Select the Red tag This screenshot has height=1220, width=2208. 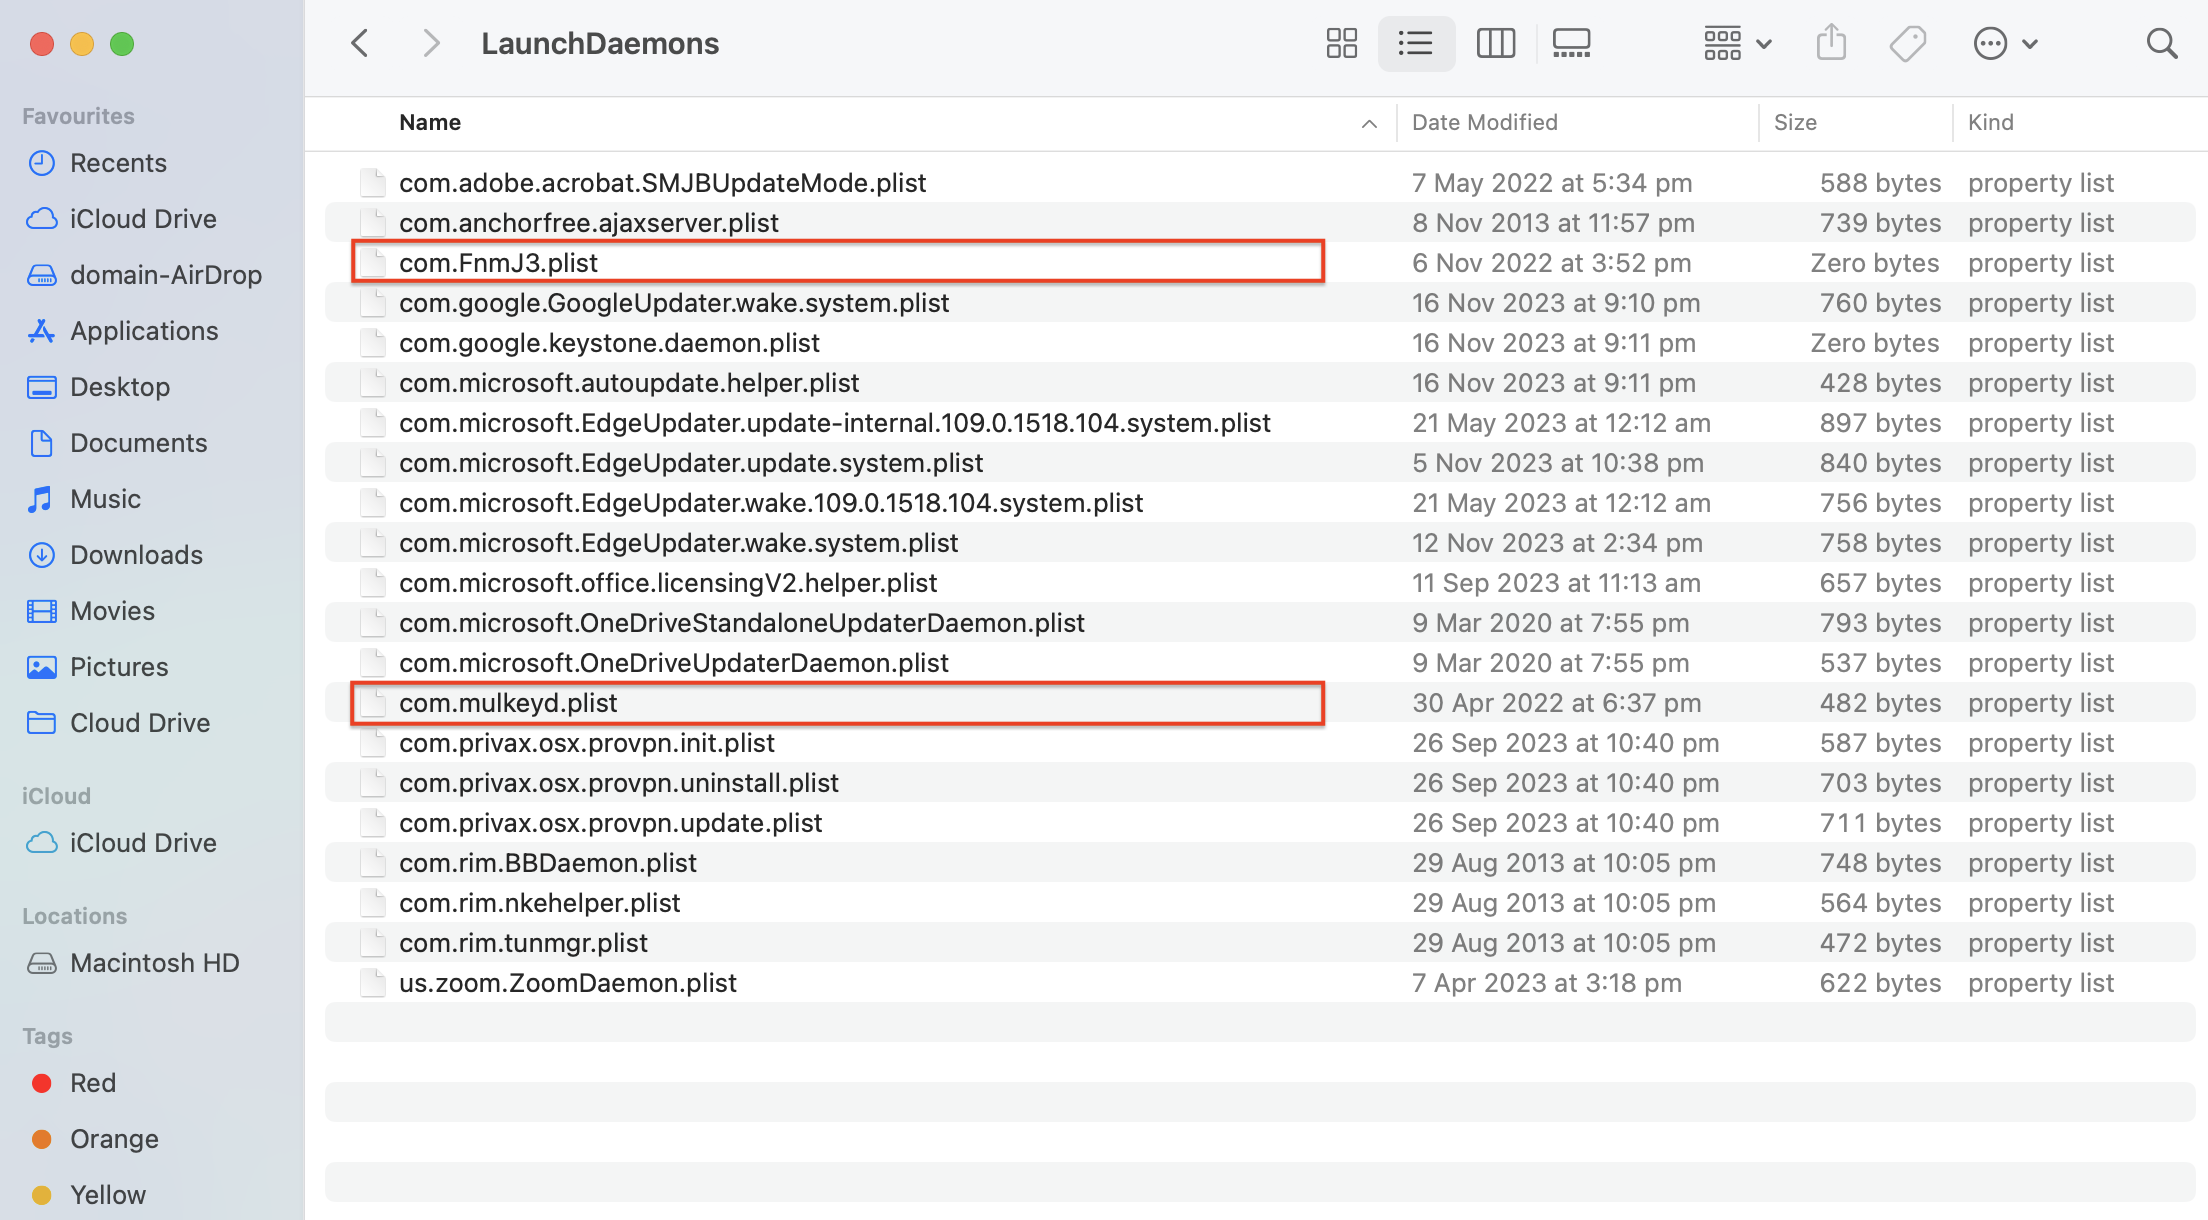pos(92,1083)
